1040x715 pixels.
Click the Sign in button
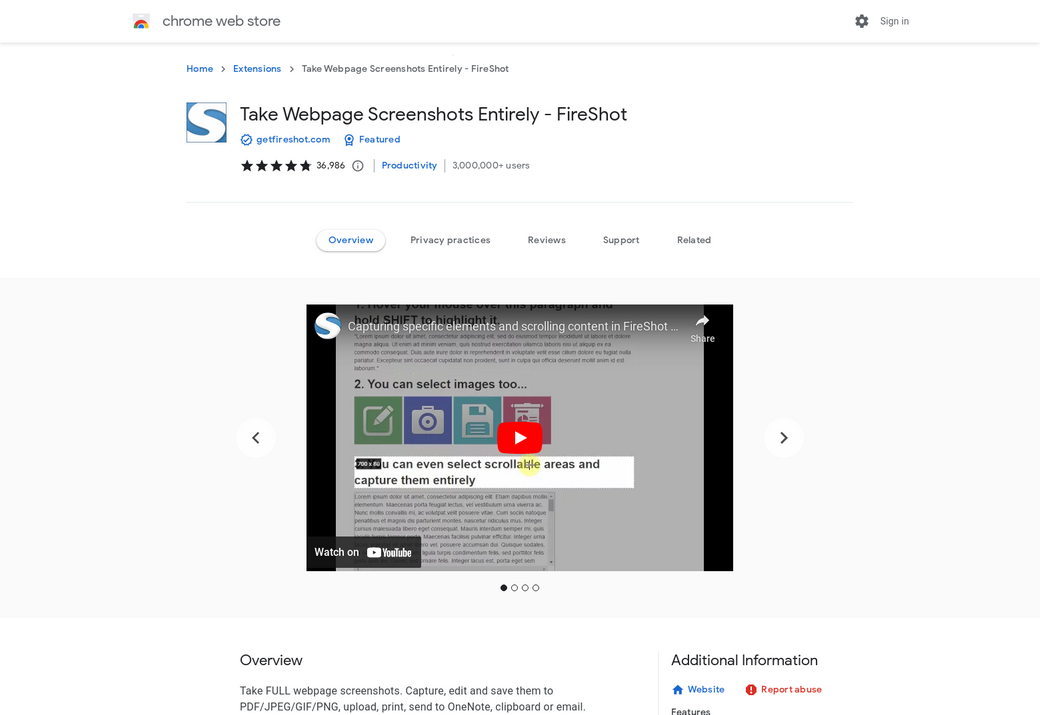[x=894, y=21]
